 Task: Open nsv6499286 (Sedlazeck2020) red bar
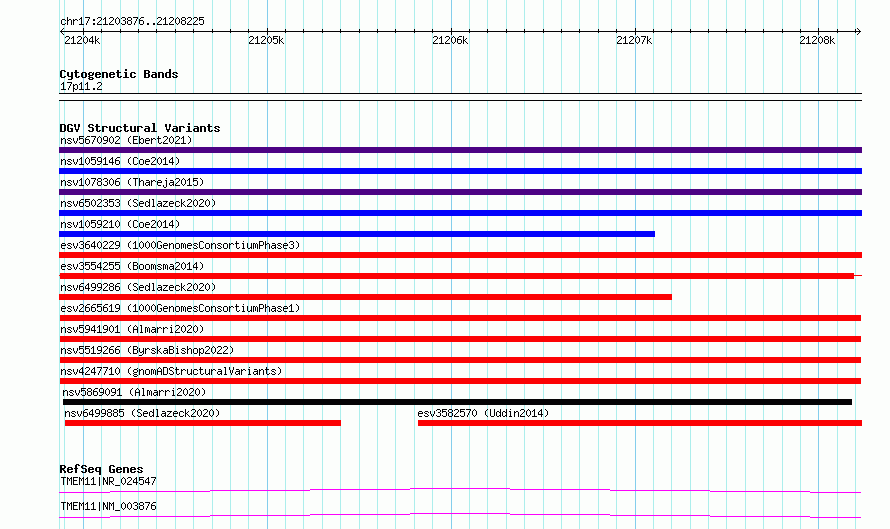point(366,297)
